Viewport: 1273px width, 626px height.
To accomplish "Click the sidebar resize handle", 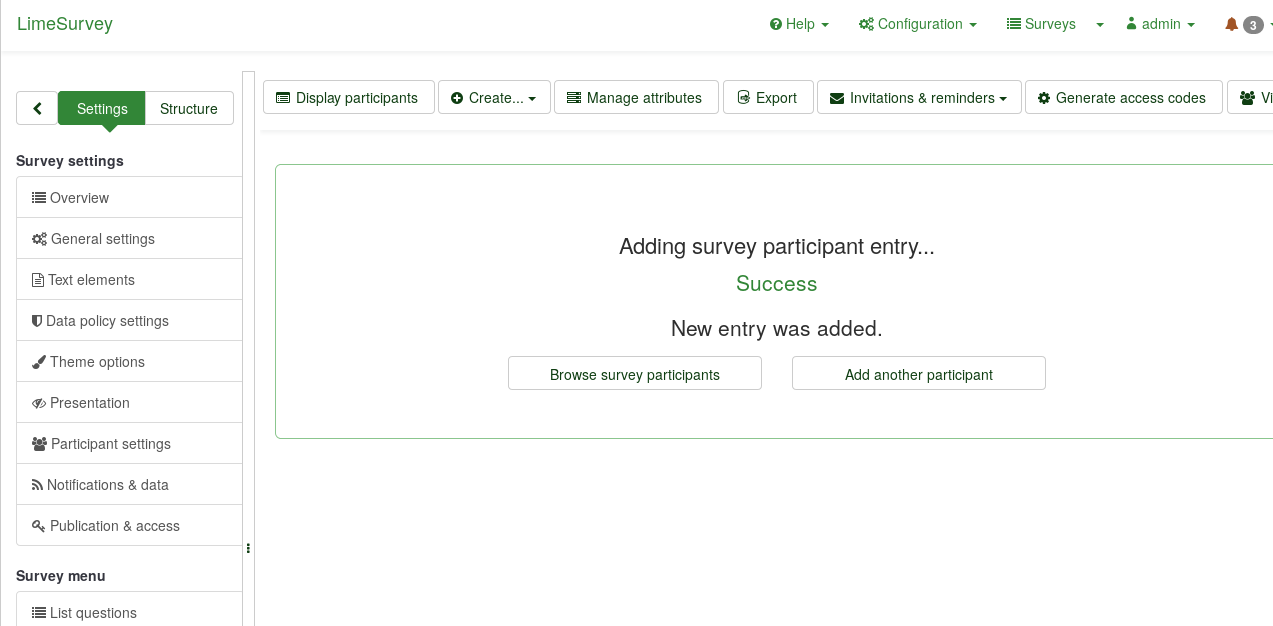I will [x=248, y=548].
